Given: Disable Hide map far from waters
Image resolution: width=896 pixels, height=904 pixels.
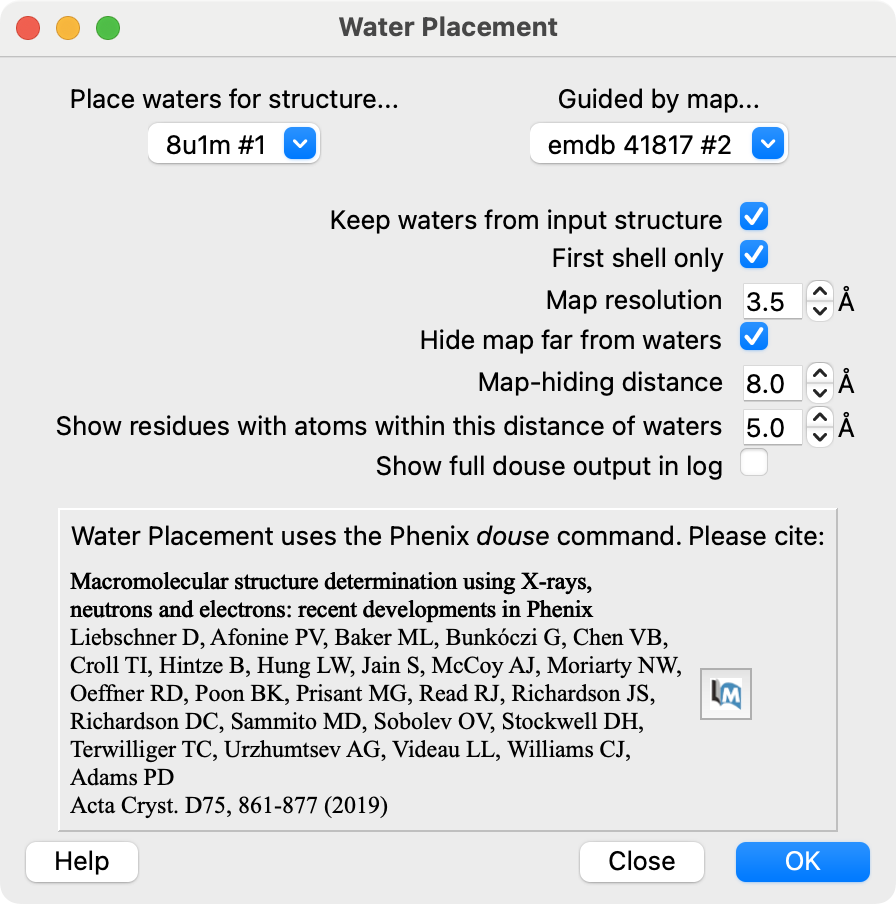Looking at the screenshot, I should 754,337.
